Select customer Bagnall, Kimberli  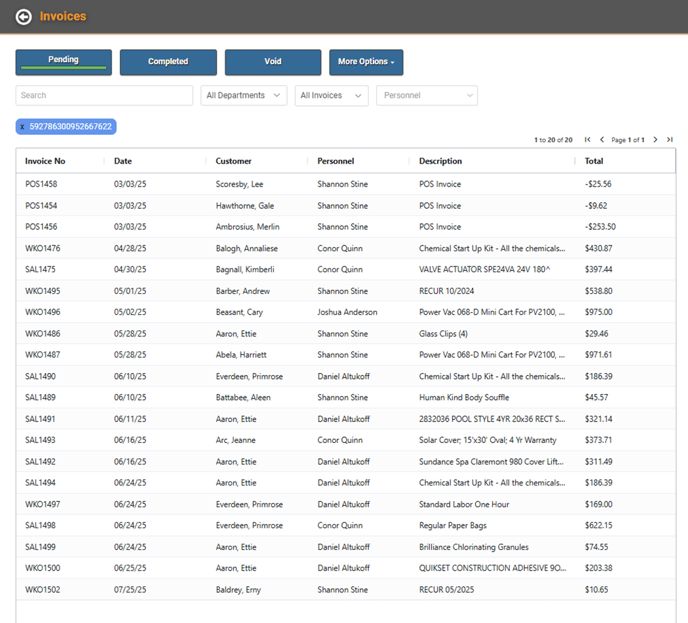[245, 269]
